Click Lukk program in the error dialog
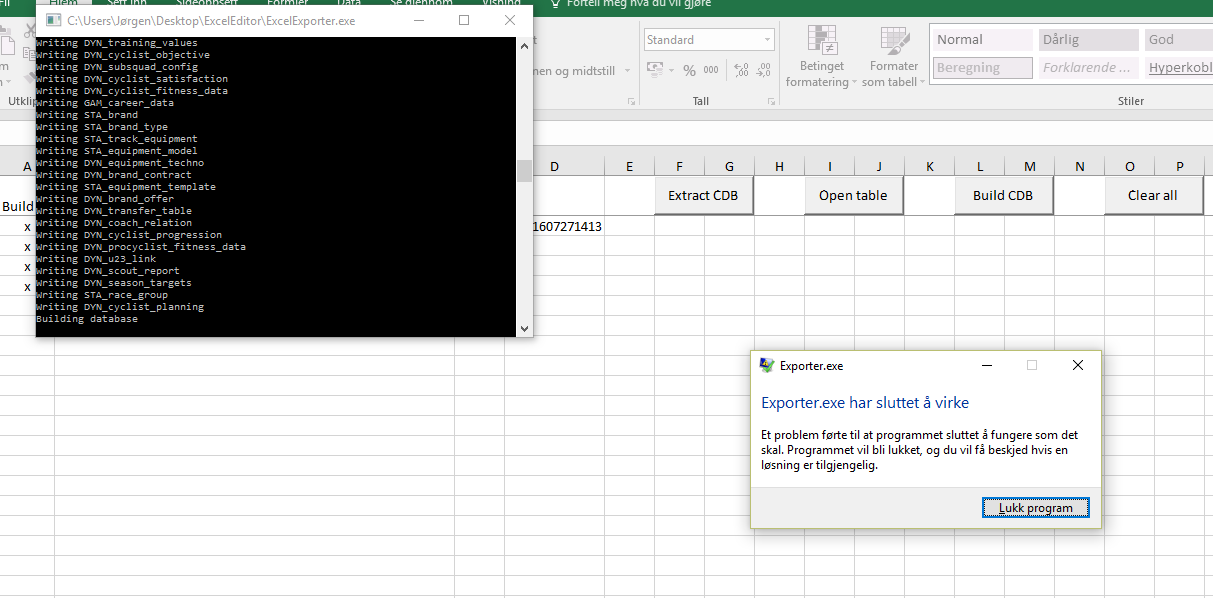 [x=1035, y=508]
